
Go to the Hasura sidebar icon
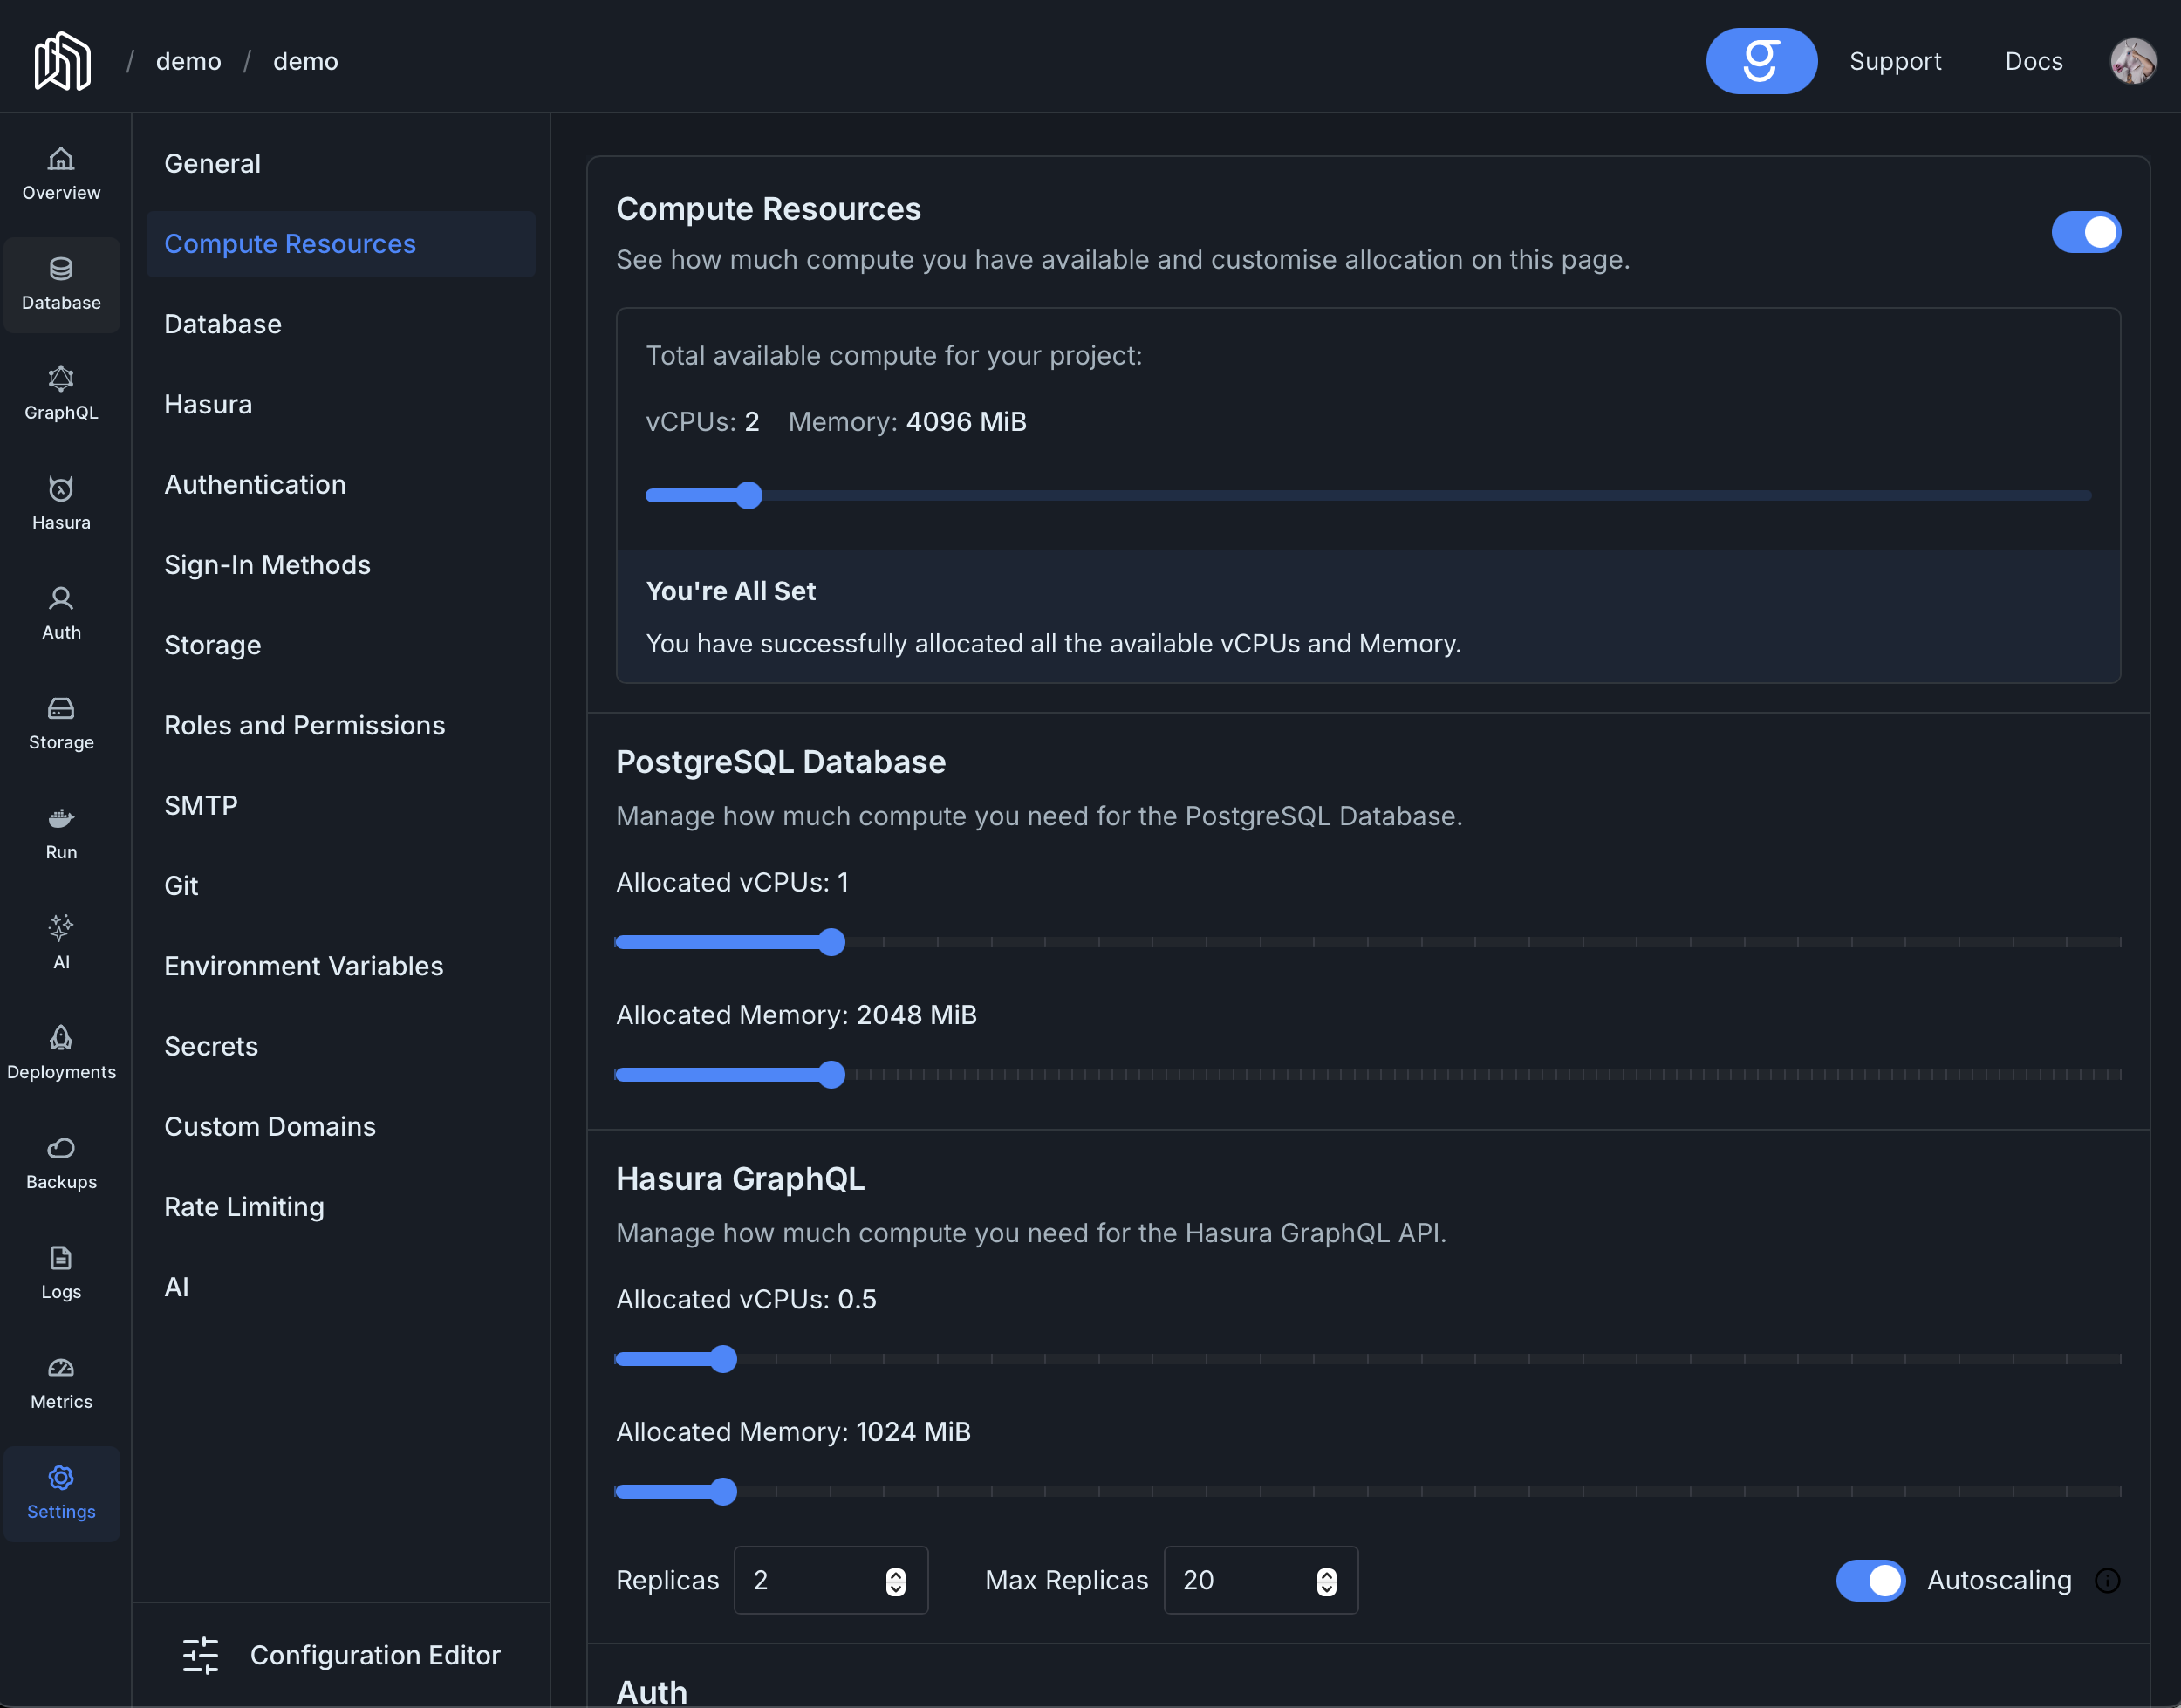click(x=61, y=489)
